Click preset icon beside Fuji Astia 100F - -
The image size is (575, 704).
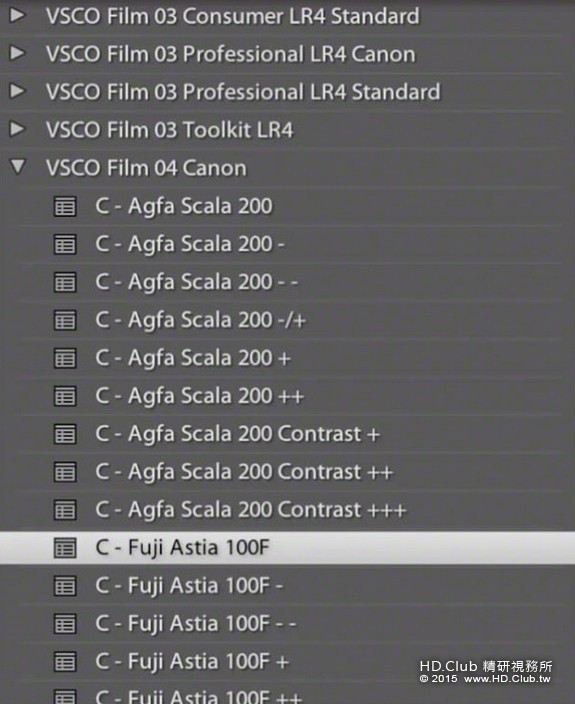point(65,624)
